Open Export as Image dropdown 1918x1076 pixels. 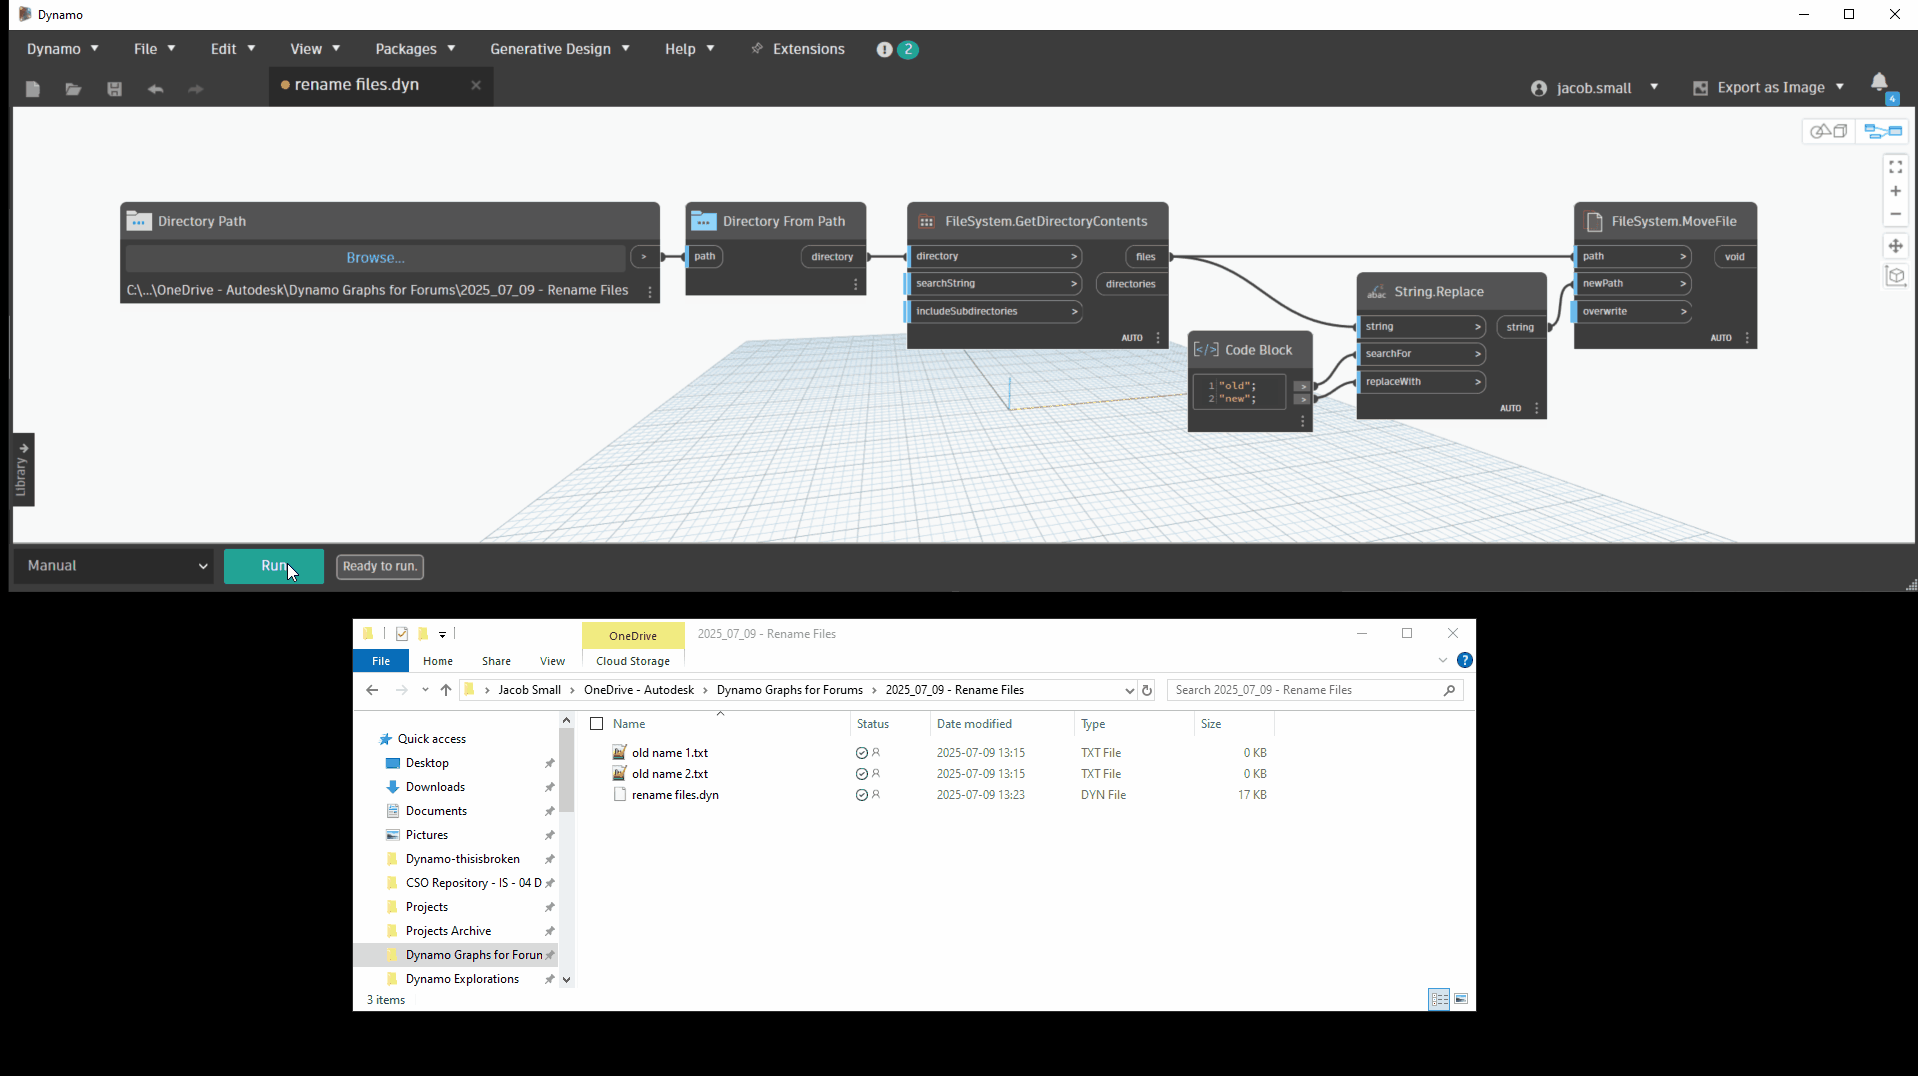[1768, 88]
